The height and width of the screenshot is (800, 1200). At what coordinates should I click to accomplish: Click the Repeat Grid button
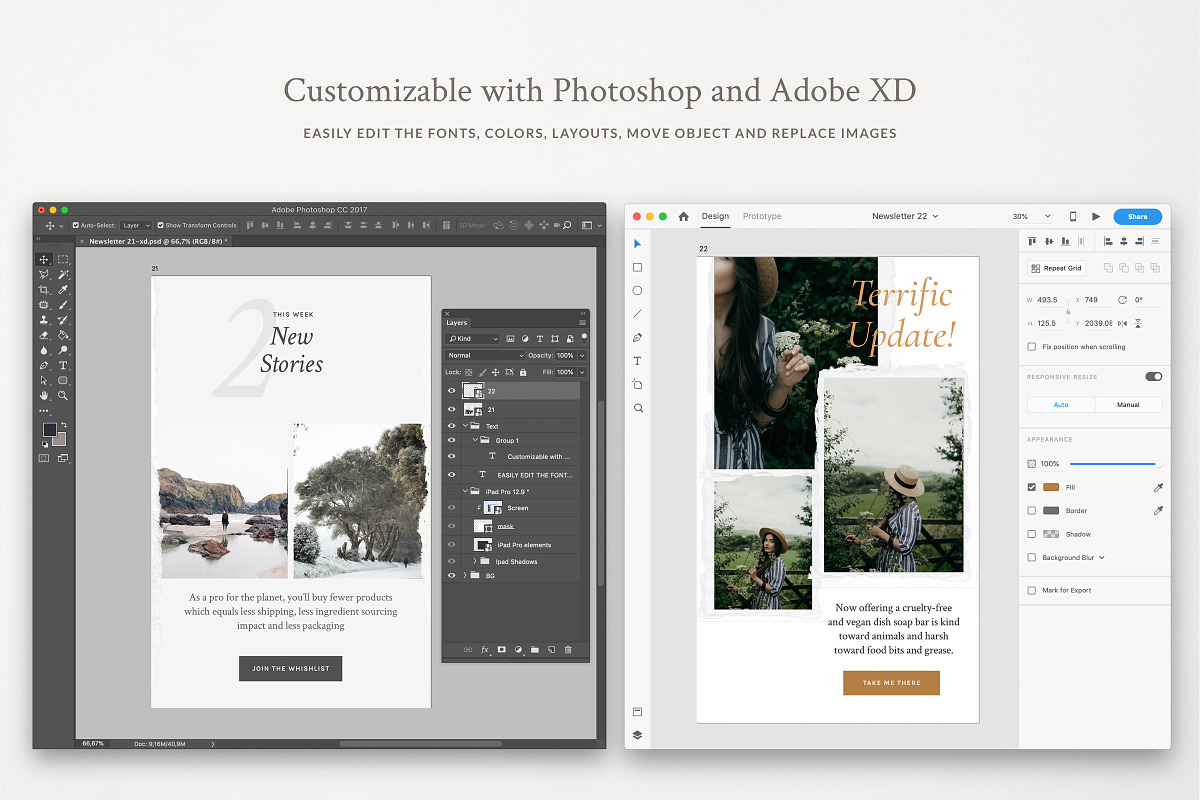[x=1056, y=268]
